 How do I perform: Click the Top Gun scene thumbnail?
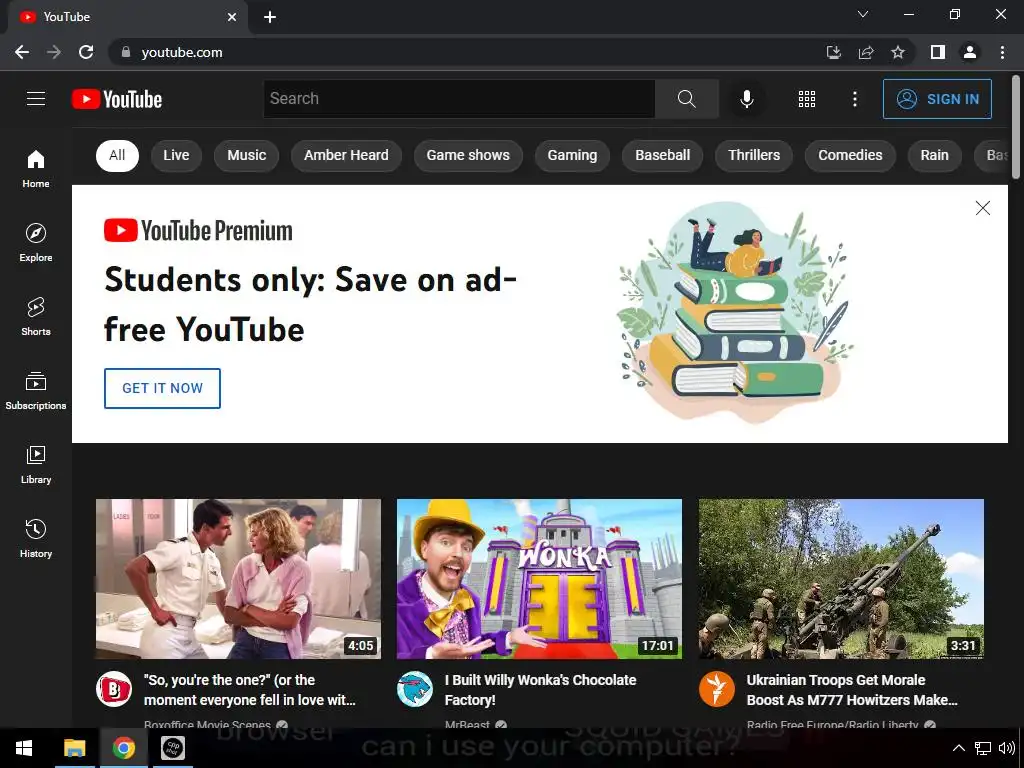238,579
